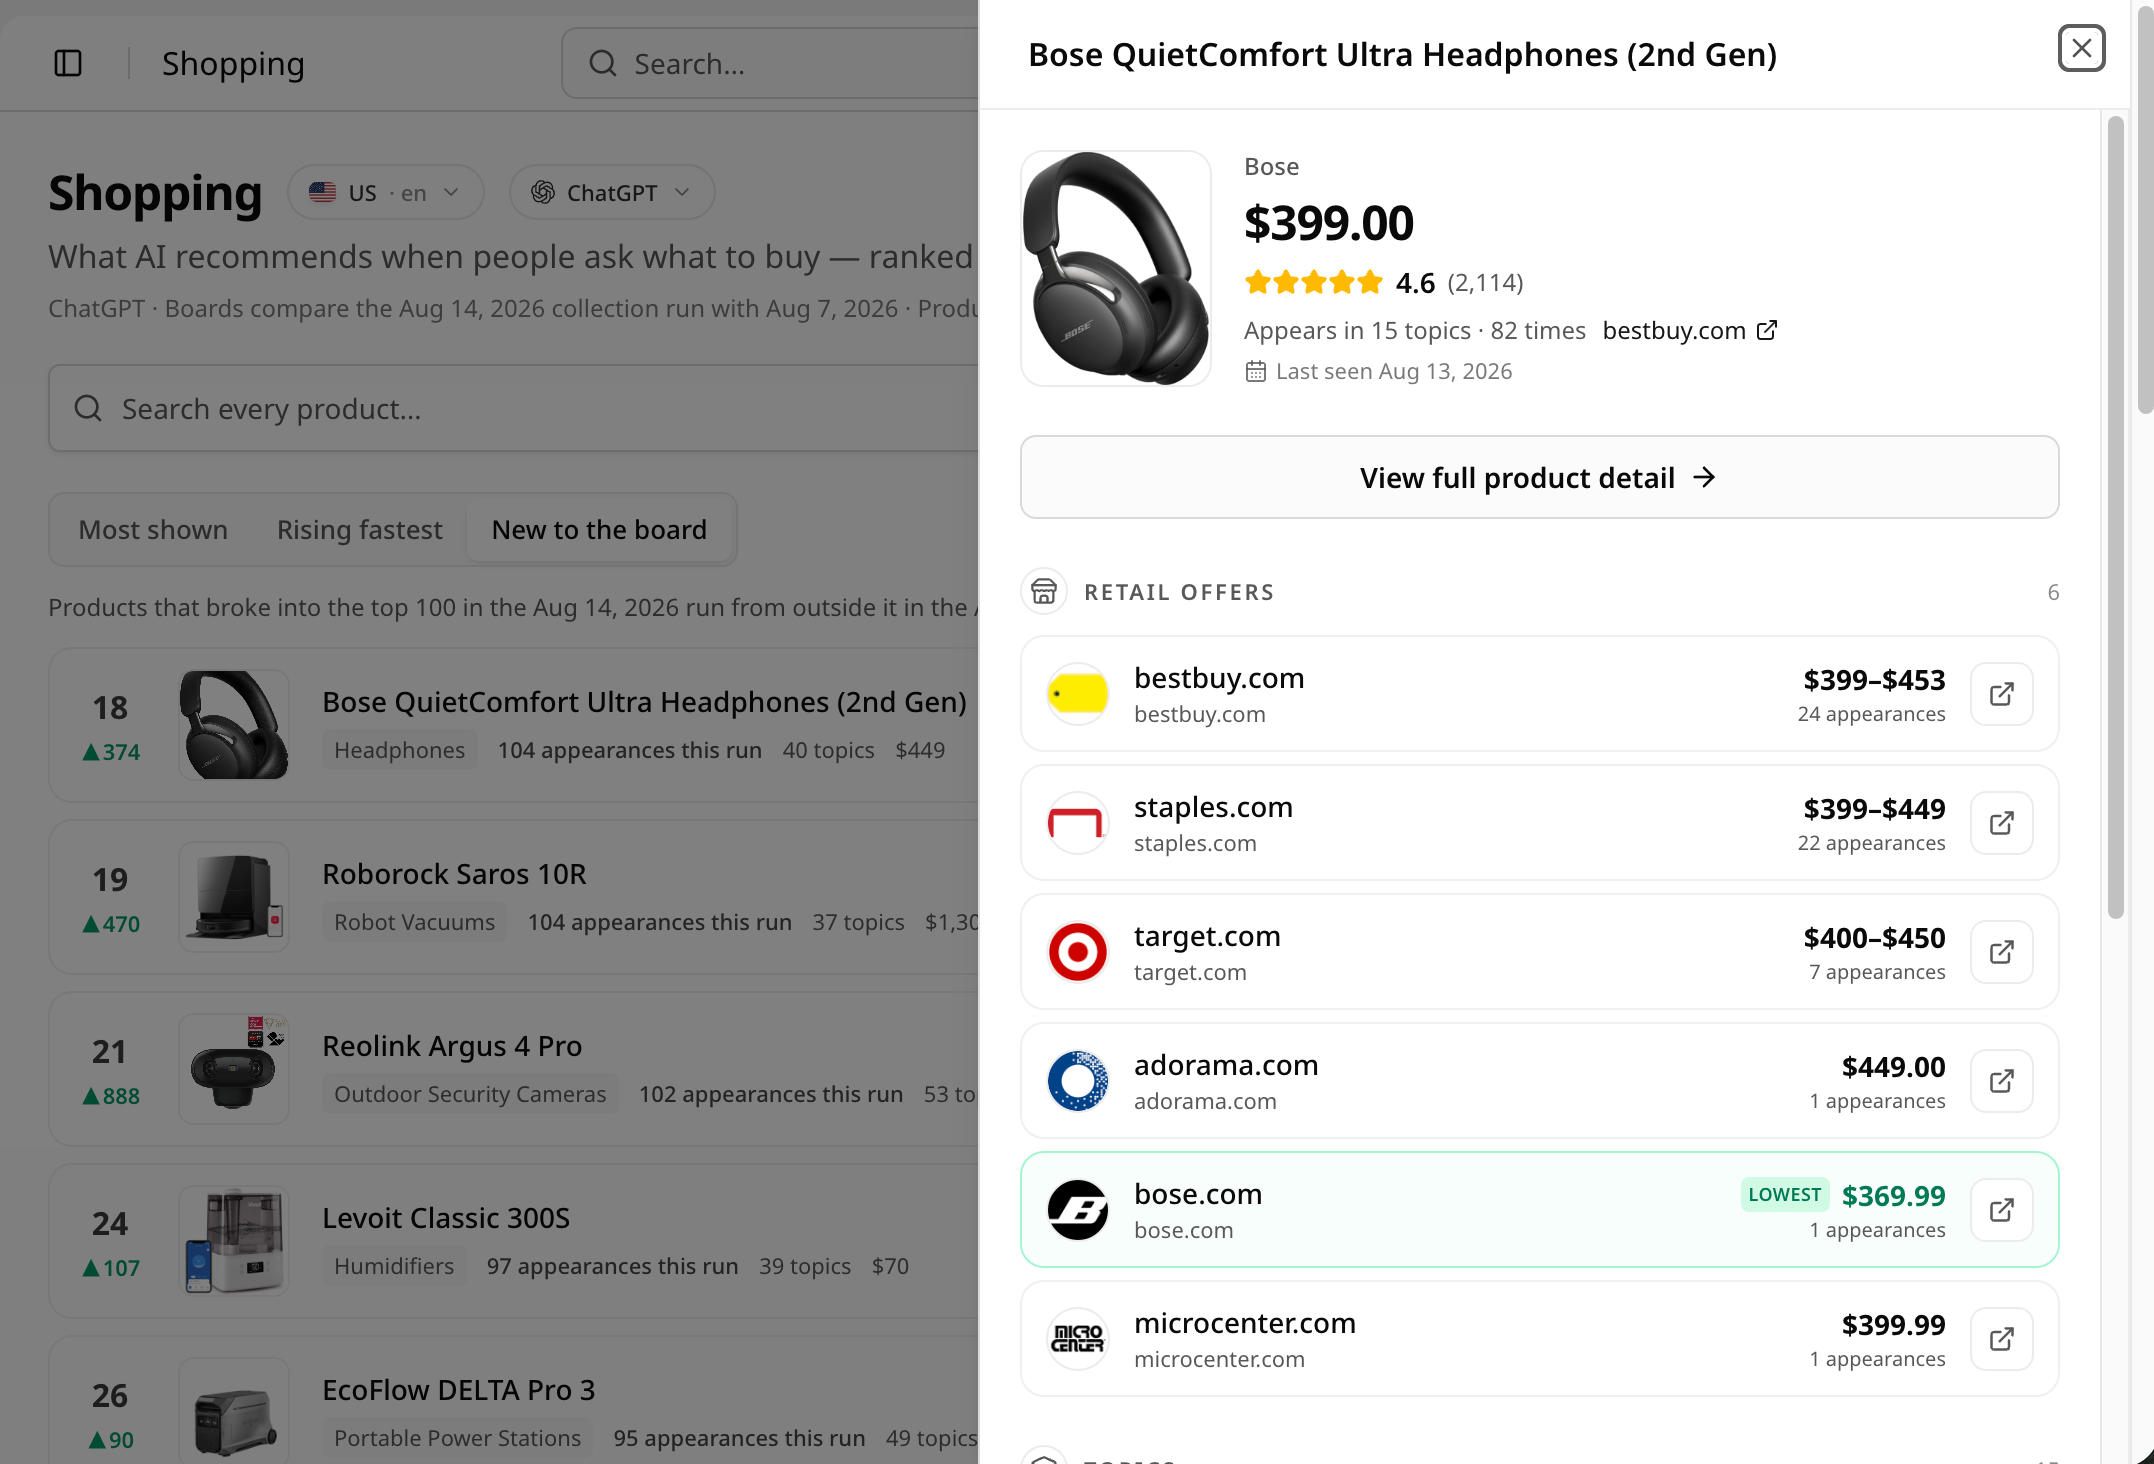2154x1464 pixels.
Task: Click the $399–$453 bestbuy.com price range
Action: click(x=1874, y=680)
